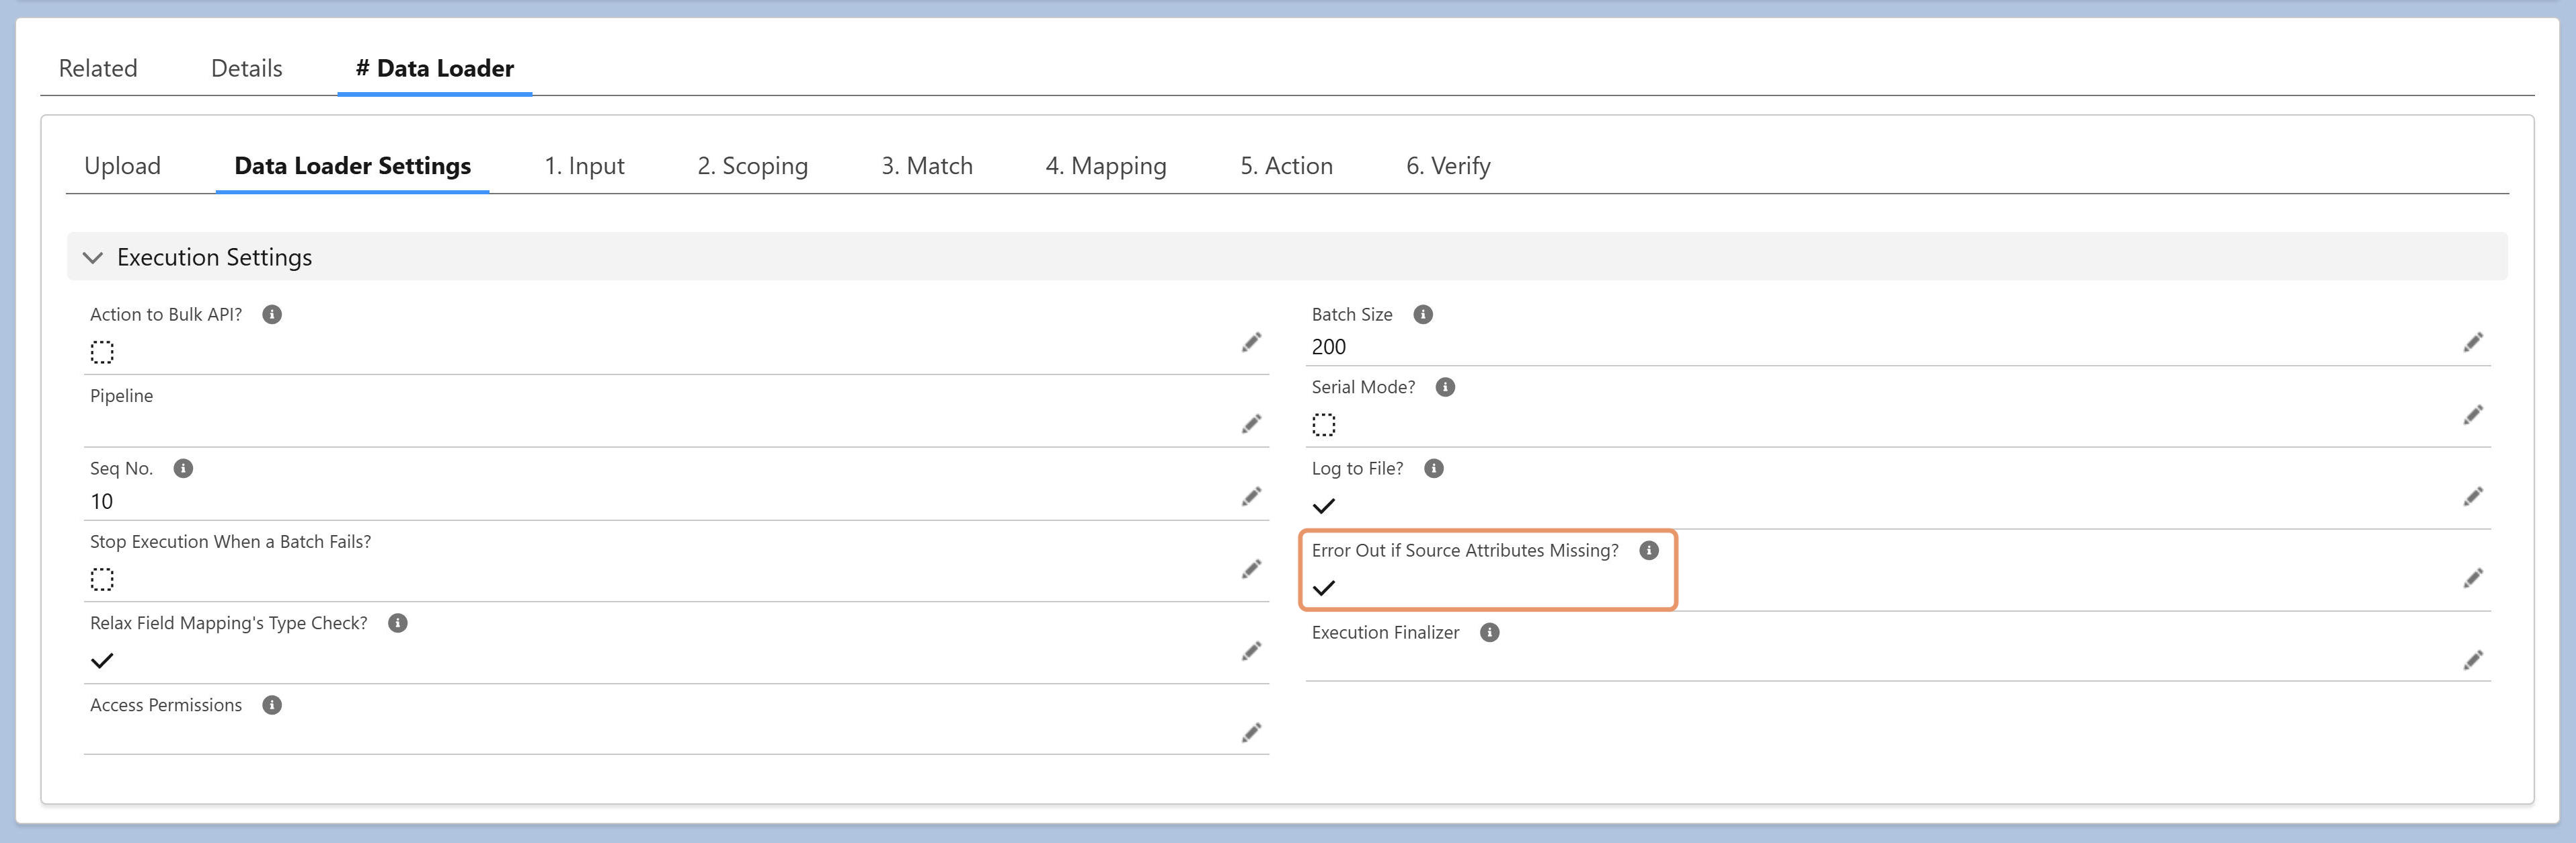Viewport: 2576px width, 843px height.
Task: Toggle Stop Execution When a Batch Fails checkbox
Action: (x=102, y=579)
